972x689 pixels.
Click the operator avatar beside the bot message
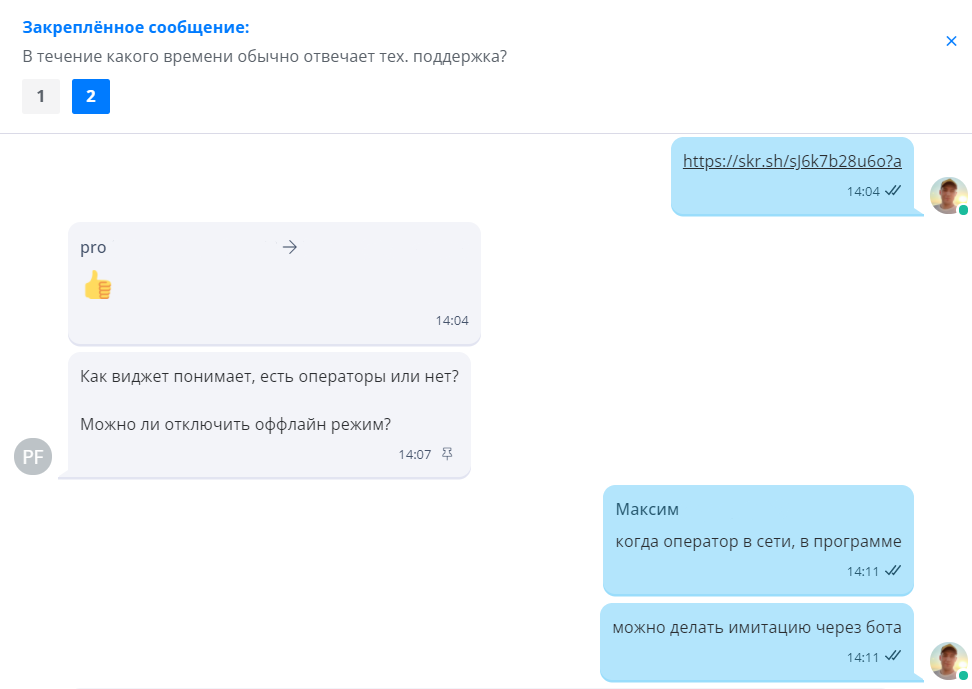tap(948, 661)
